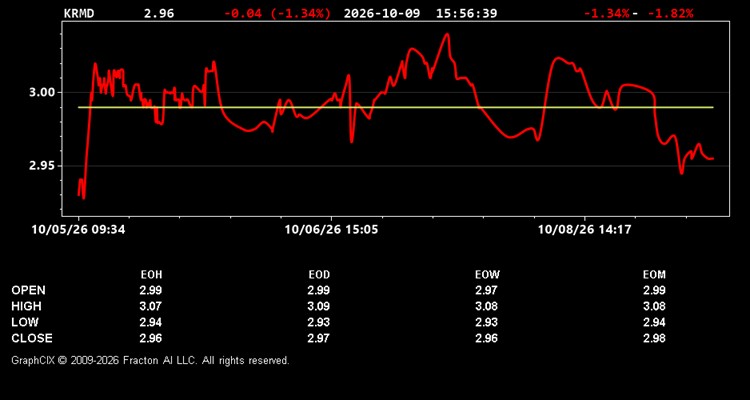Click the EOH column header
Image resolution: width=750 pixels, height=400 pixels.
point(151,275)
